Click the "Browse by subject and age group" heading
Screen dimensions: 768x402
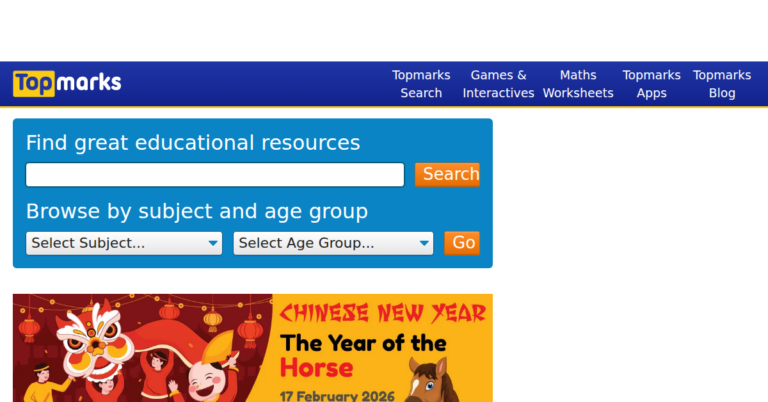coord(197,211)
